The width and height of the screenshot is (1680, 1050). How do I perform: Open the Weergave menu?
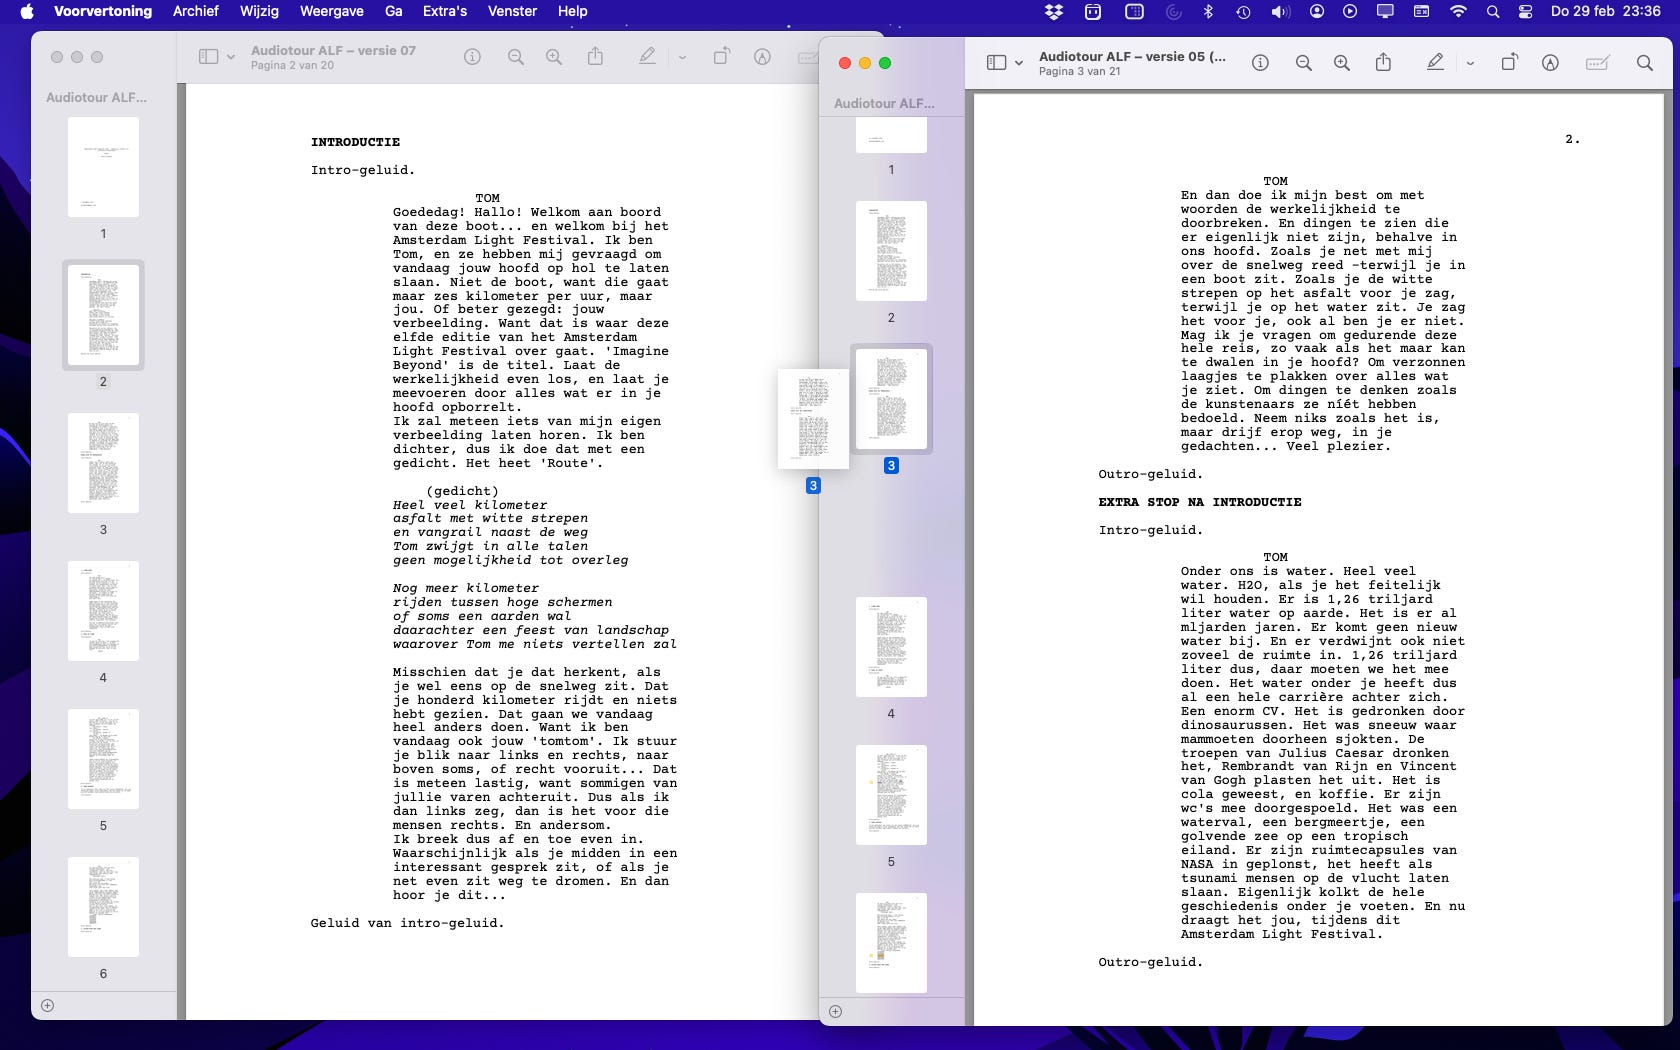[x=331, y=11]
